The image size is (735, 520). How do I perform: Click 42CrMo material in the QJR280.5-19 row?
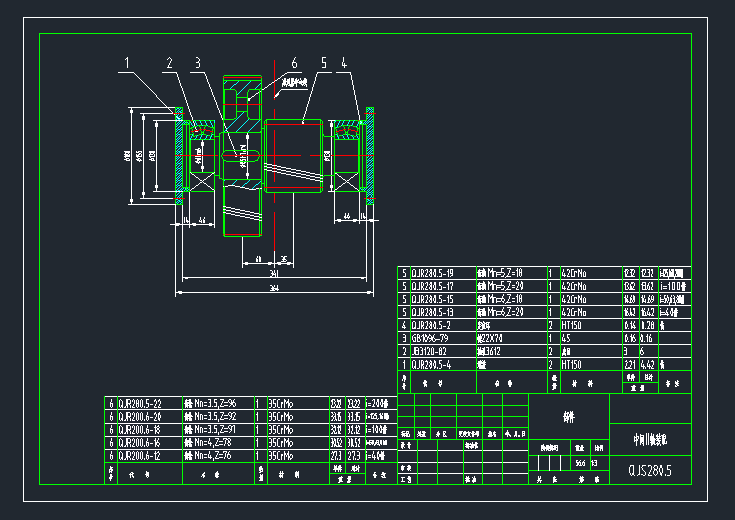574,273
